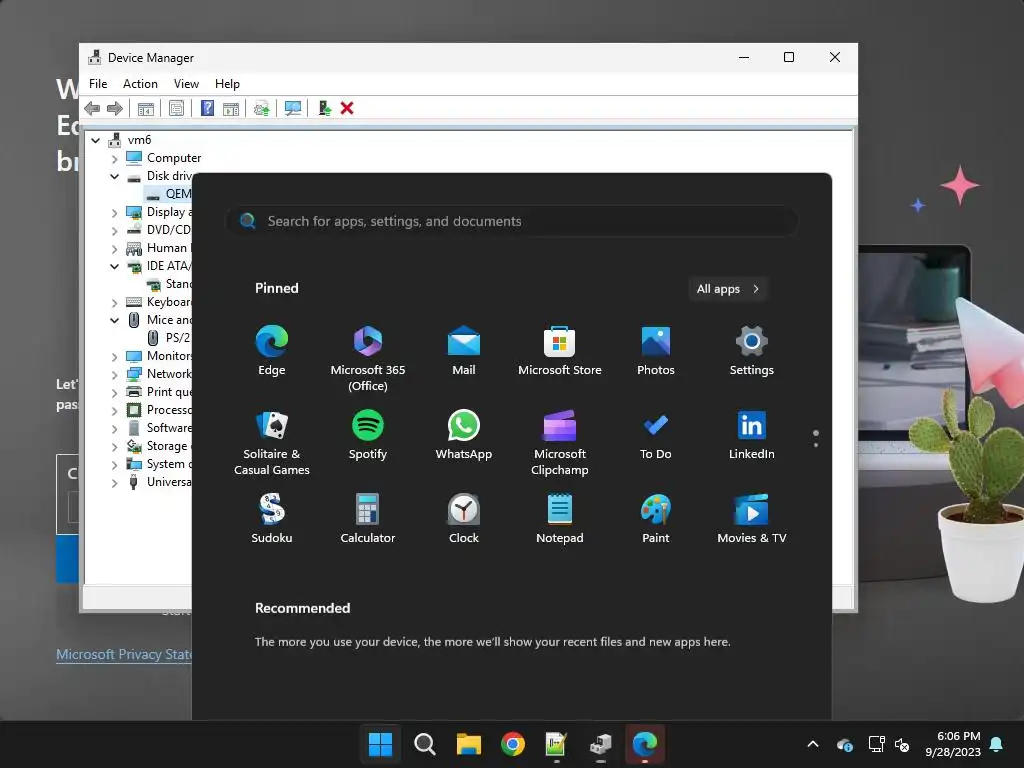Open Notepad from pinned apps

coord(560,519)
